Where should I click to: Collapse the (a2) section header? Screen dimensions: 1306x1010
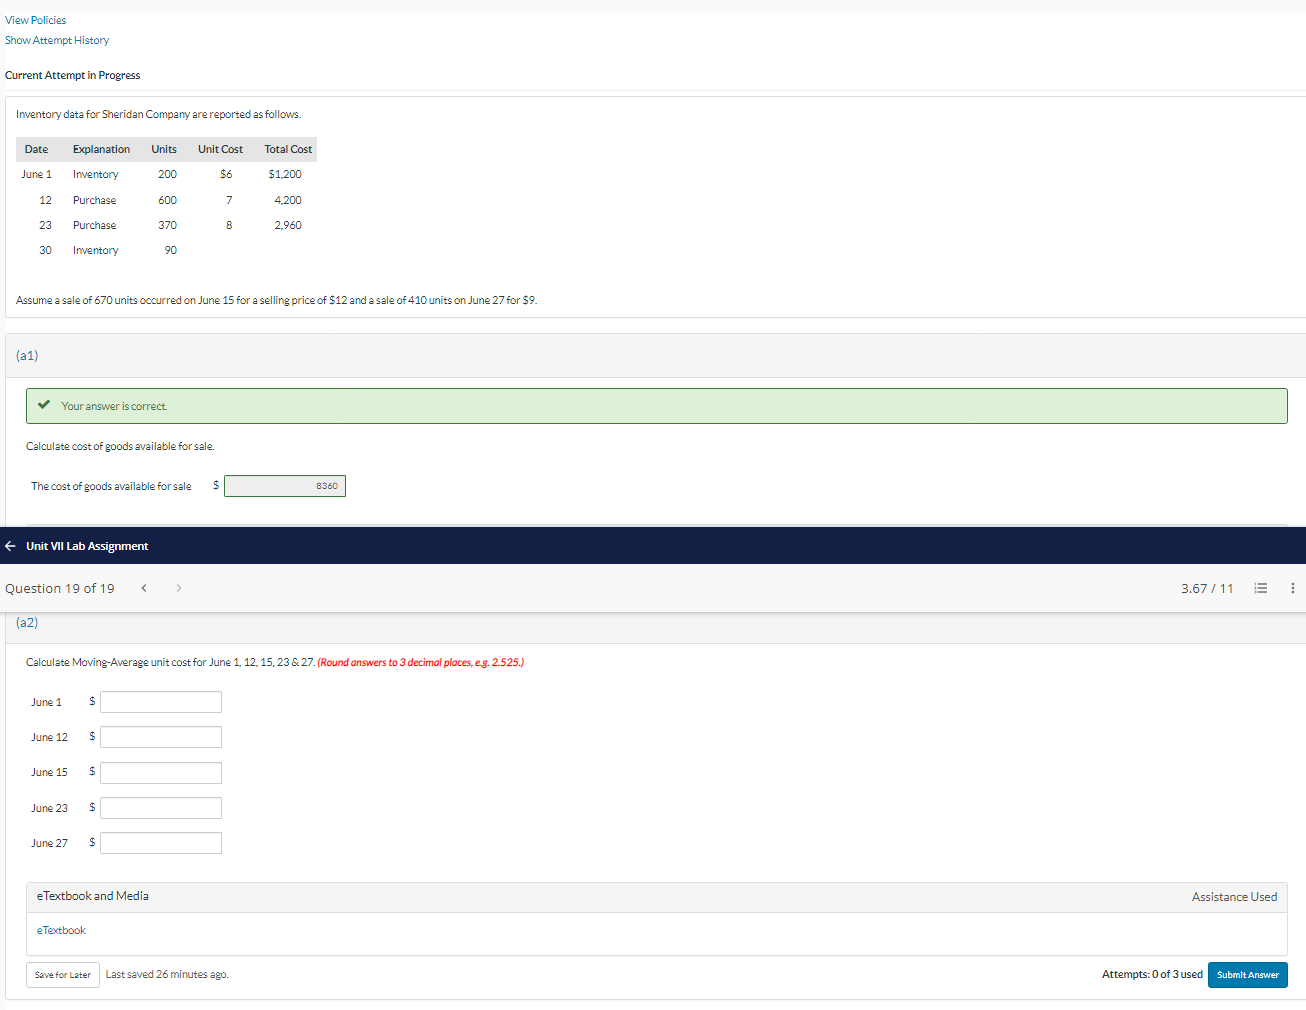click(x=27, y=621)
